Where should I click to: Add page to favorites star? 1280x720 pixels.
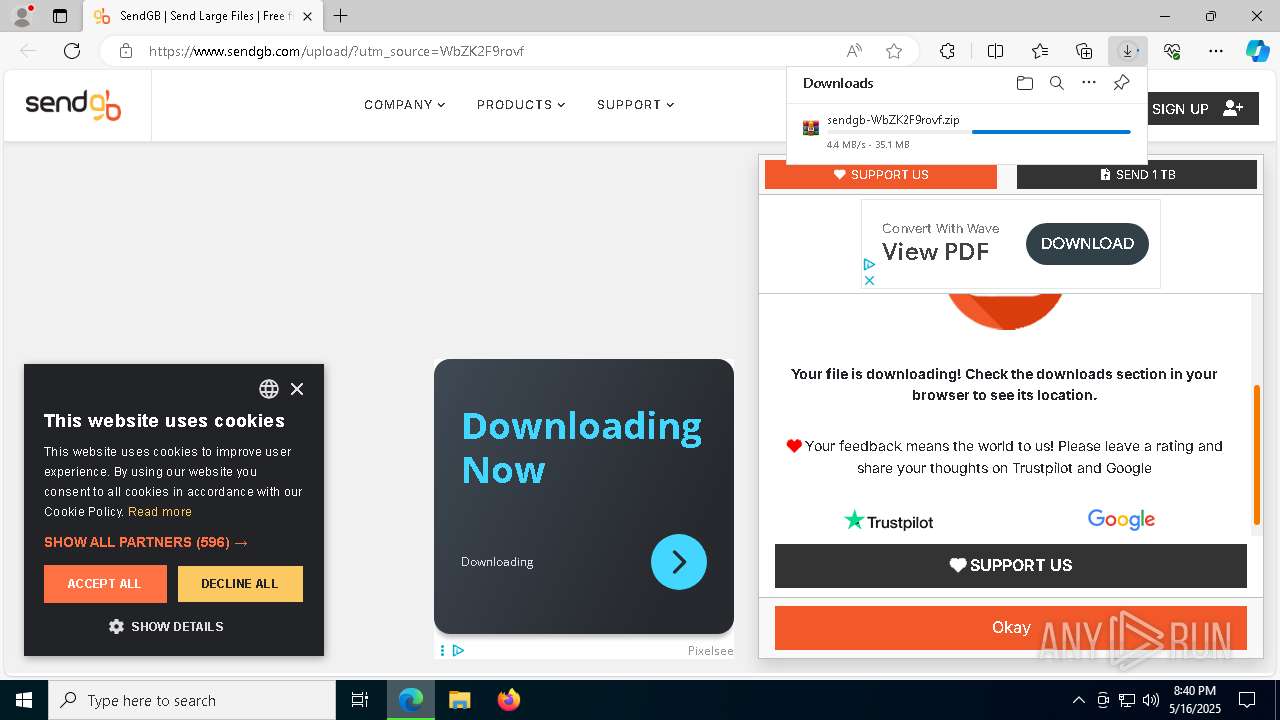tap(894, 51)
